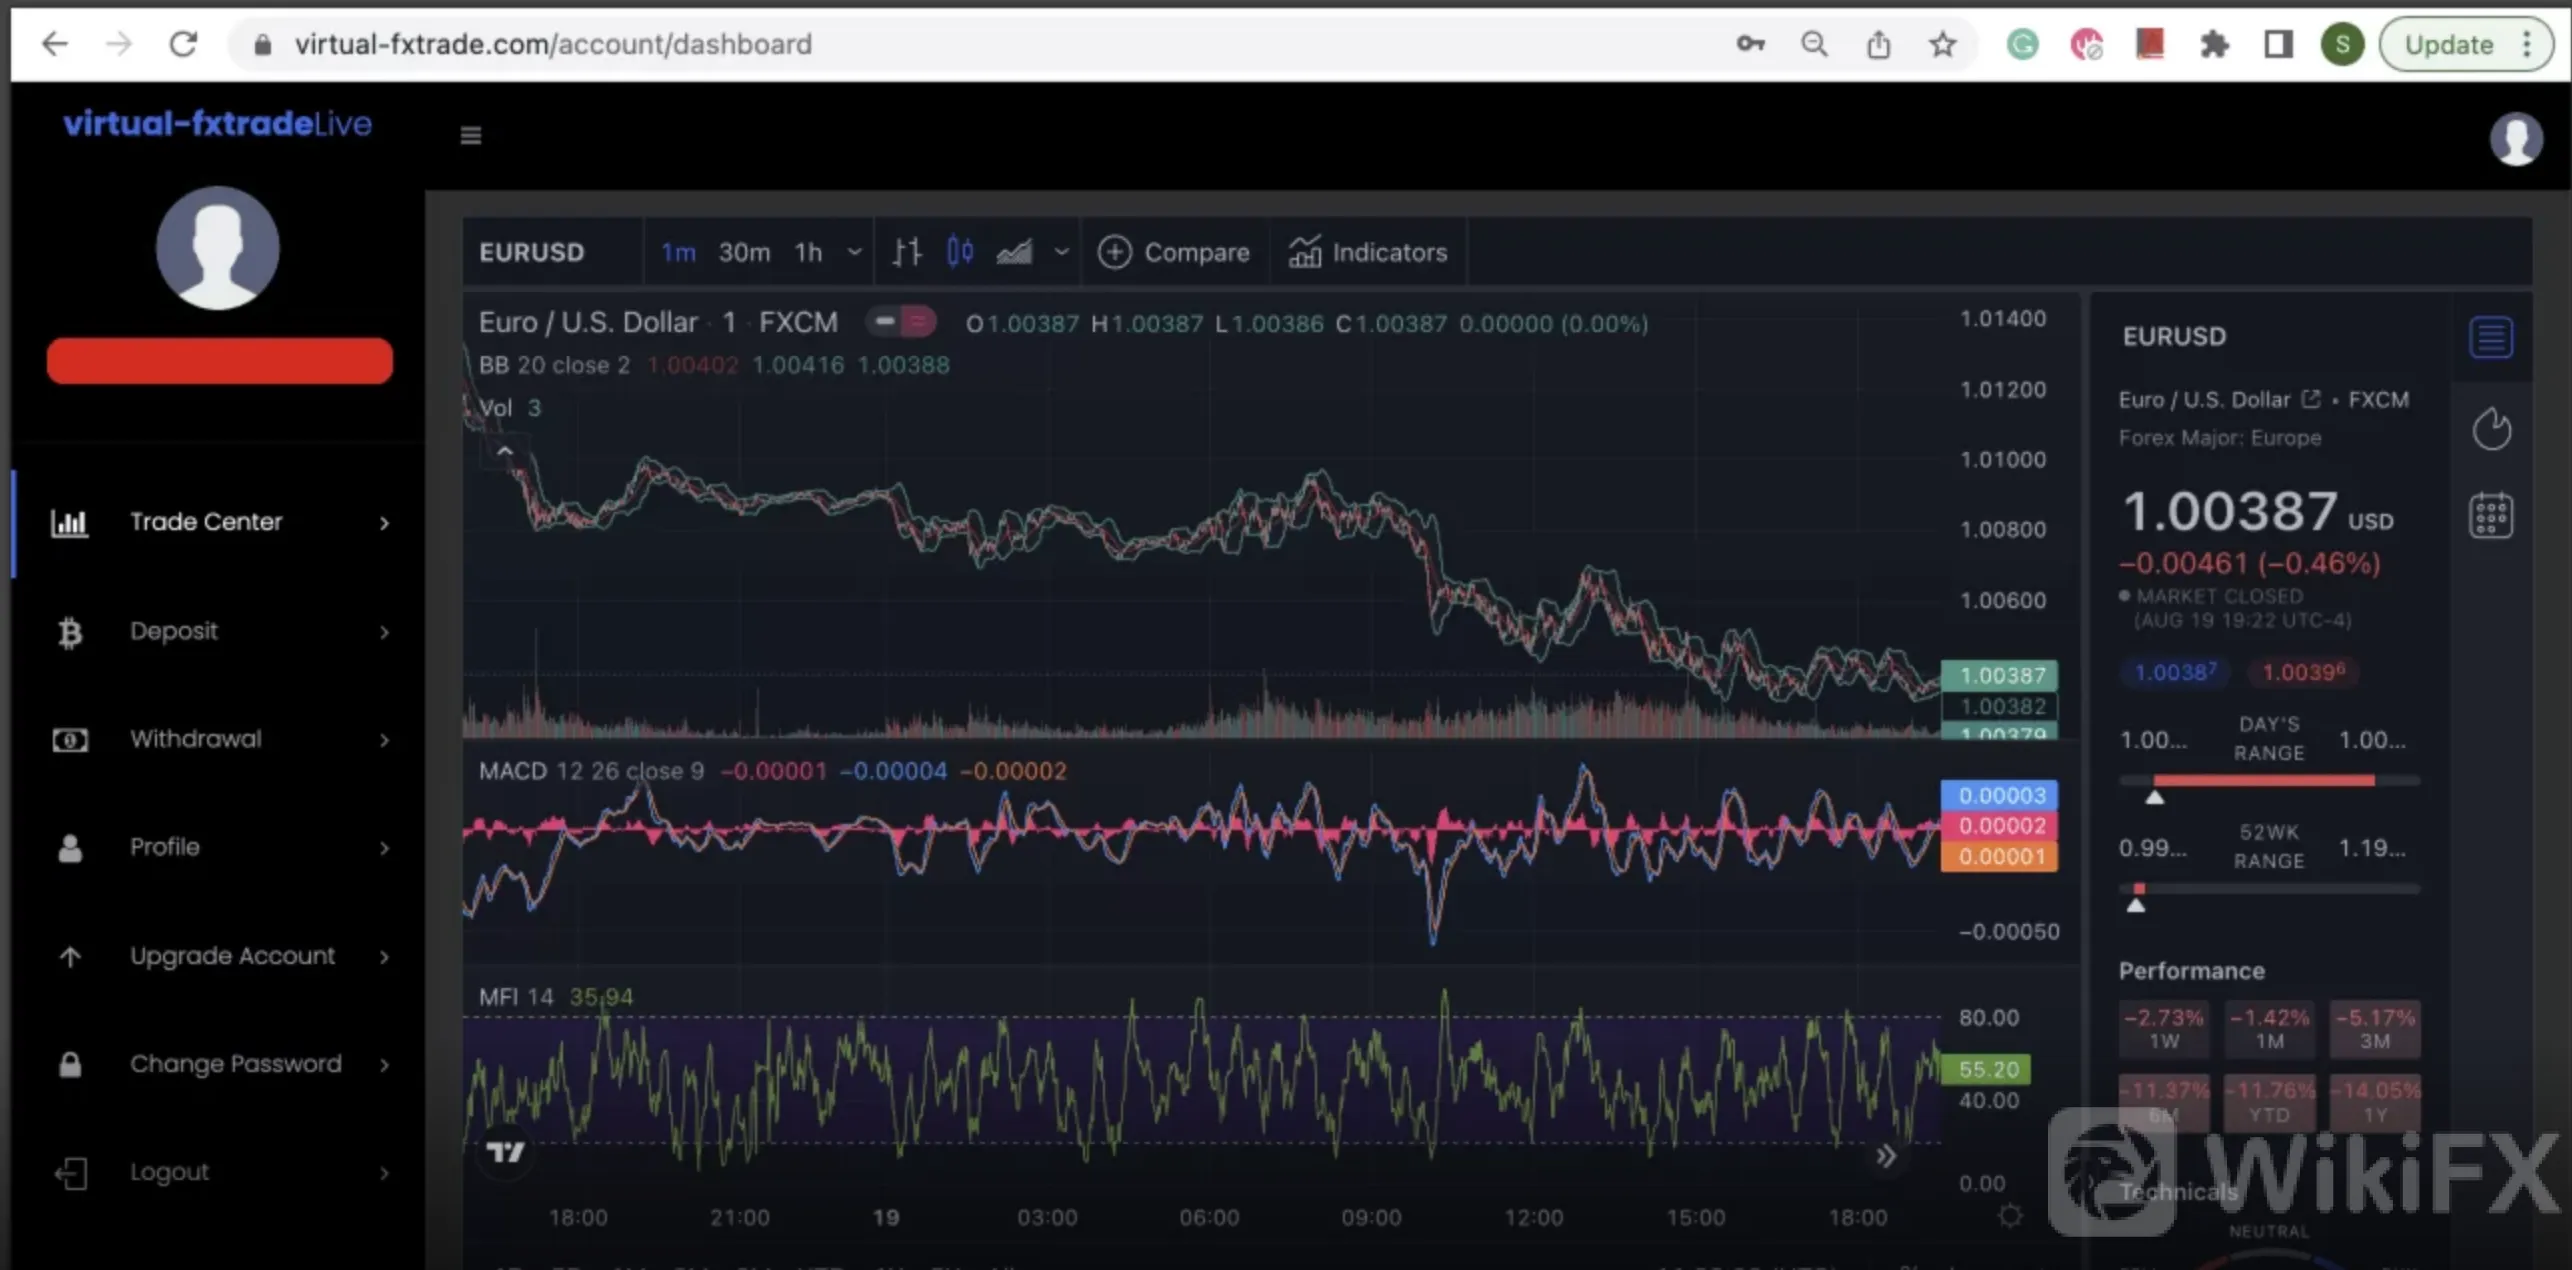
Task: Click the 1.00387 current price label on axis
Action: [x=2000, y=675]
